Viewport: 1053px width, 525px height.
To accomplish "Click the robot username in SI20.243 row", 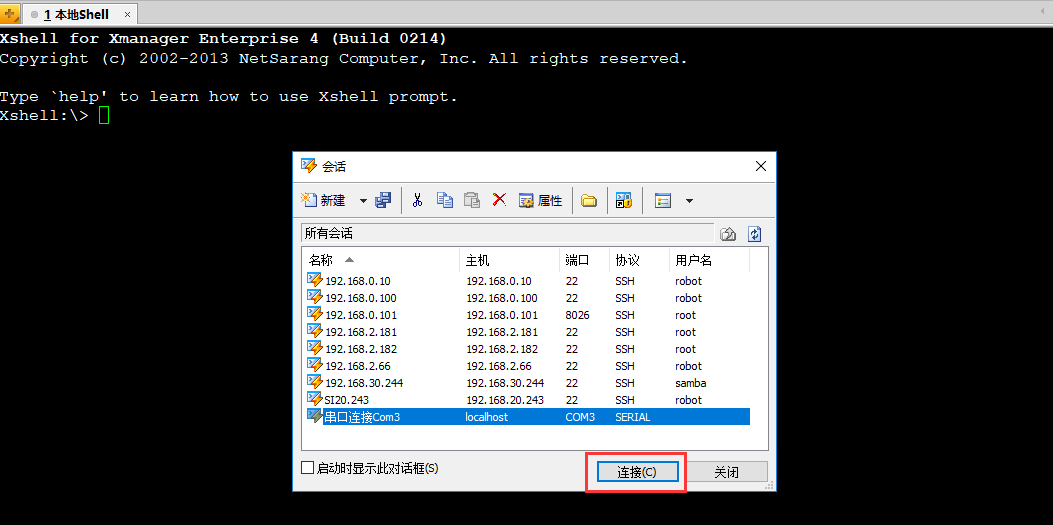I will [x=688, y=400].
